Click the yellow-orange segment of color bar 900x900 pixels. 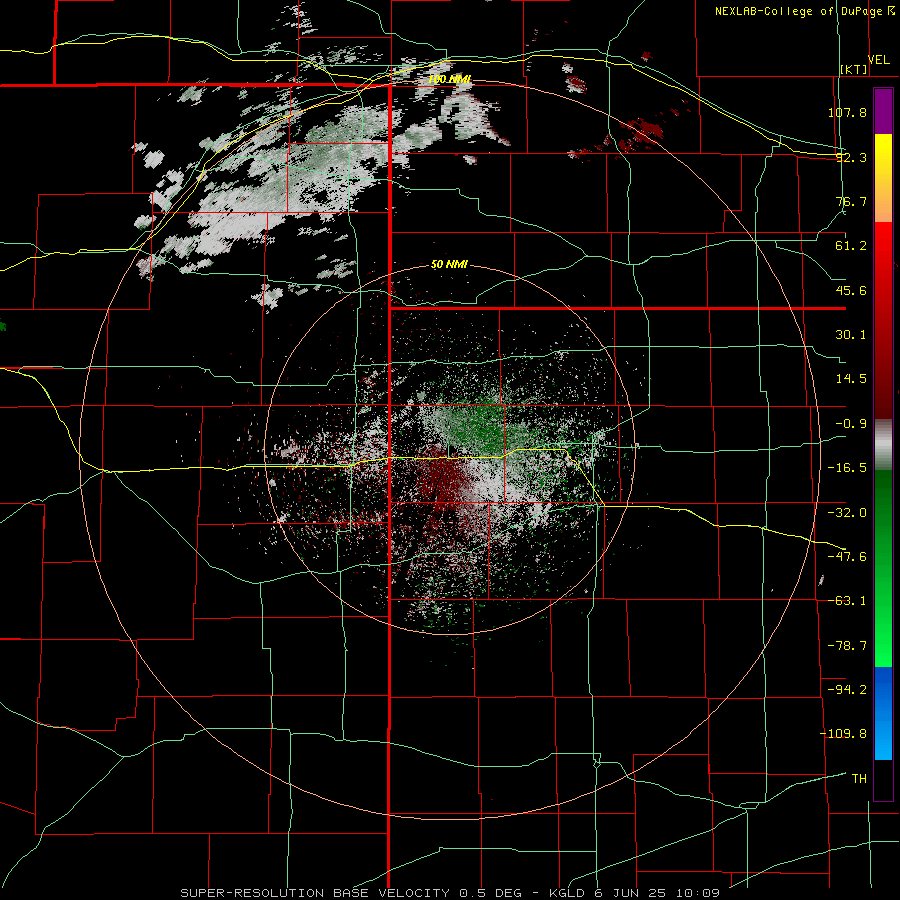[x=883, y=178]
